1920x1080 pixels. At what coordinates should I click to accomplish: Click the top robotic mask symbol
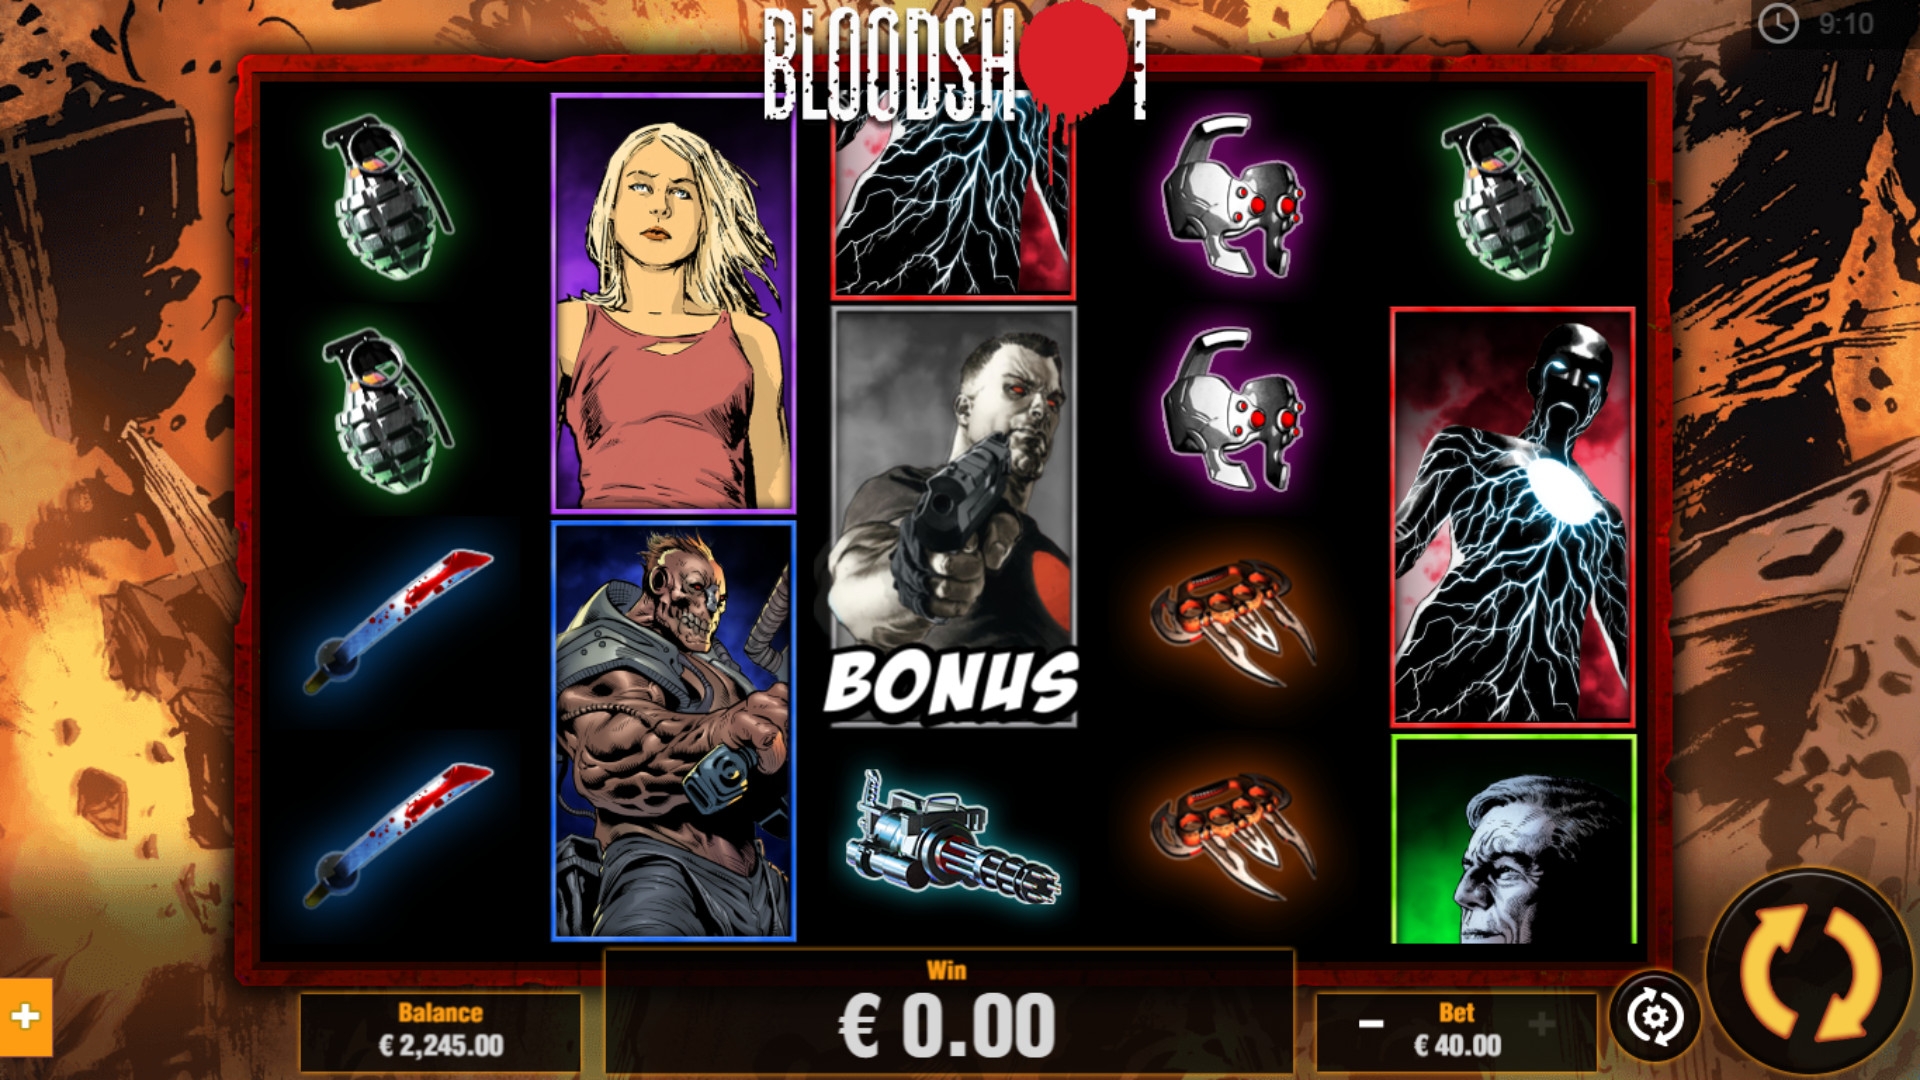(x=1232, y=196)
